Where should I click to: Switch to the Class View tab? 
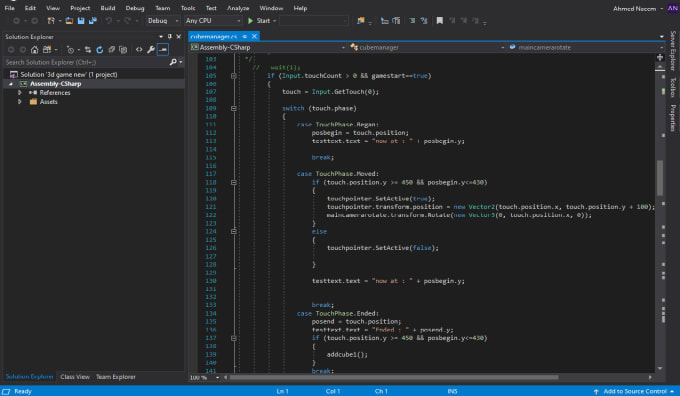click(75, 376)
